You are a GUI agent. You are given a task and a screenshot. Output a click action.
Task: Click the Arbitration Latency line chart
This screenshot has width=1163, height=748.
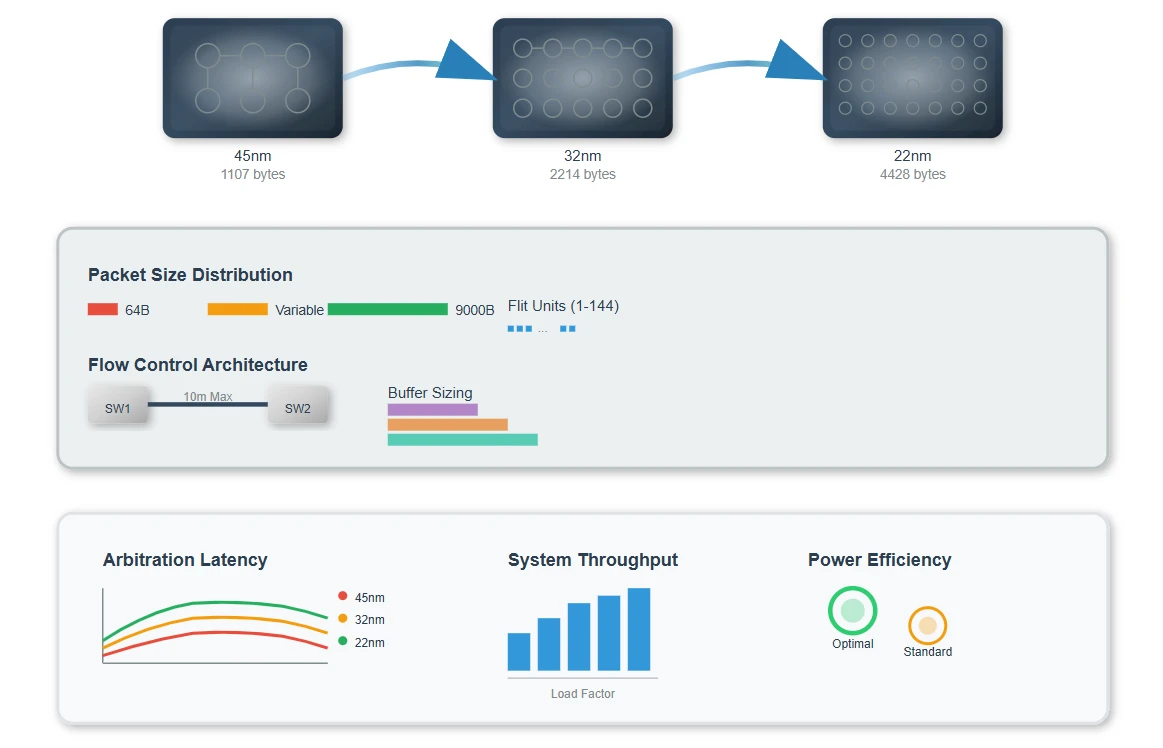point(215,626)
